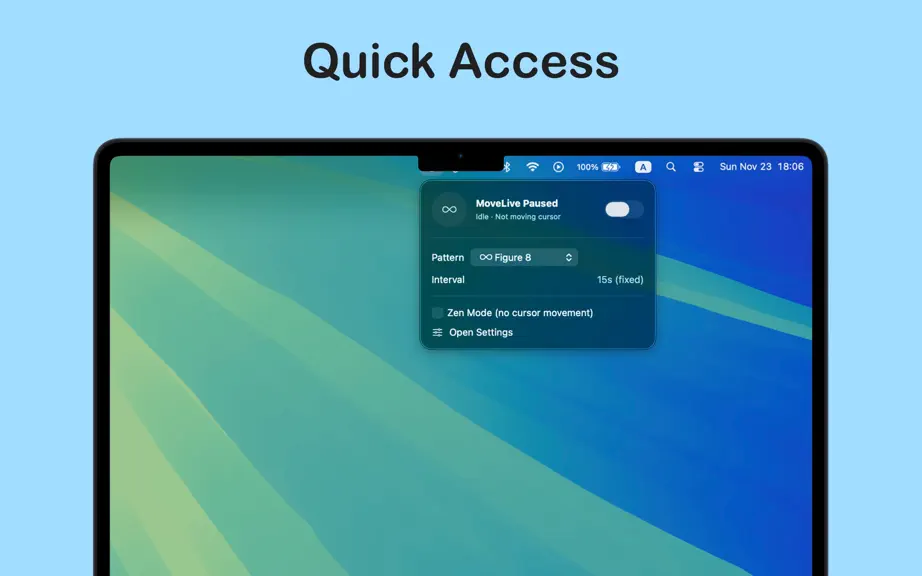The width and height of the screenshot is (922, 576).
Task: Click the MoveLive infinity logo icon
Action: point(449,209)
